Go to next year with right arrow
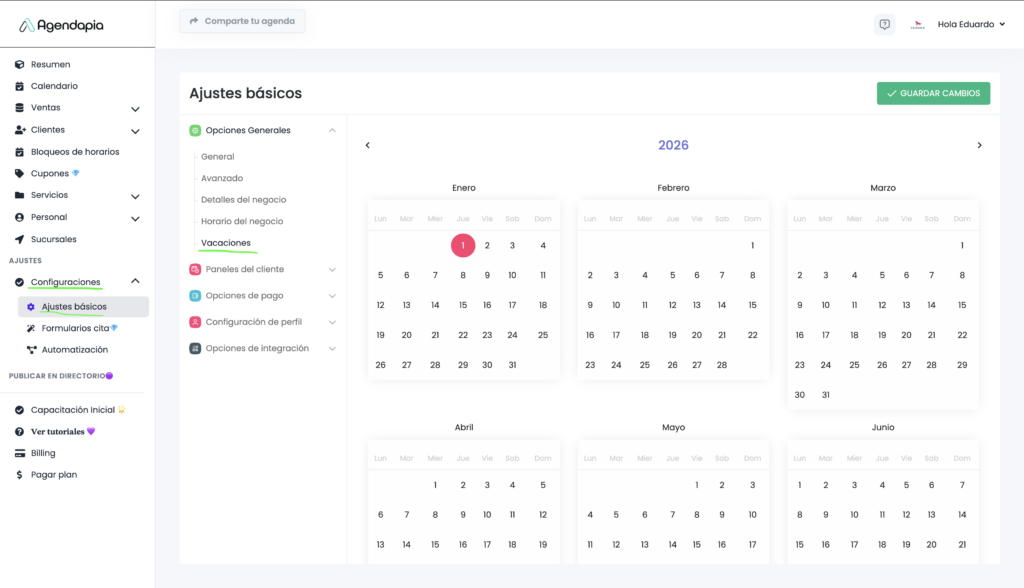This screenshot has height=588, width=1024. pos(979,145)
